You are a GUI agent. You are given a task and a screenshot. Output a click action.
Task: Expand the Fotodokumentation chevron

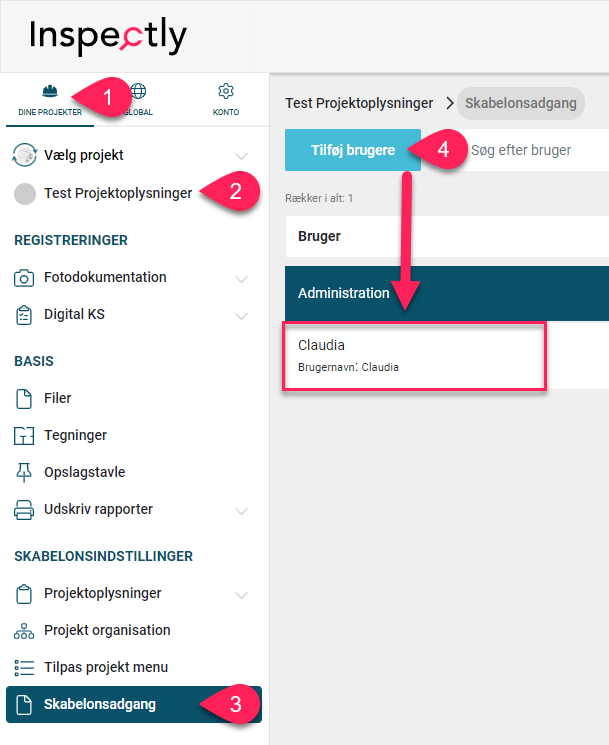point(241,279)
